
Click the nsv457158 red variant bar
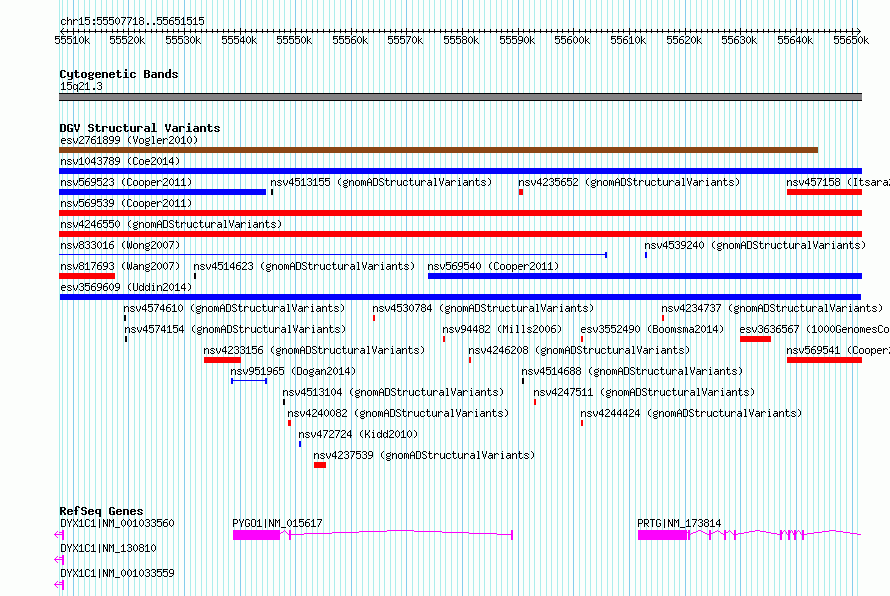[824, 192]
